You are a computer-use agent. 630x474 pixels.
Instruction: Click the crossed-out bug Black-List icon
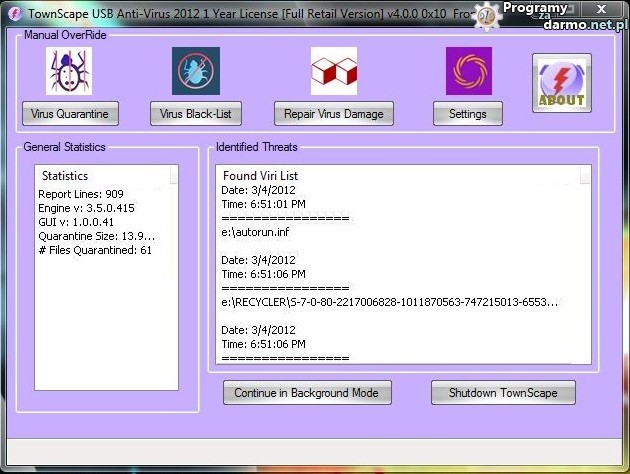click(x=195, y=71)
